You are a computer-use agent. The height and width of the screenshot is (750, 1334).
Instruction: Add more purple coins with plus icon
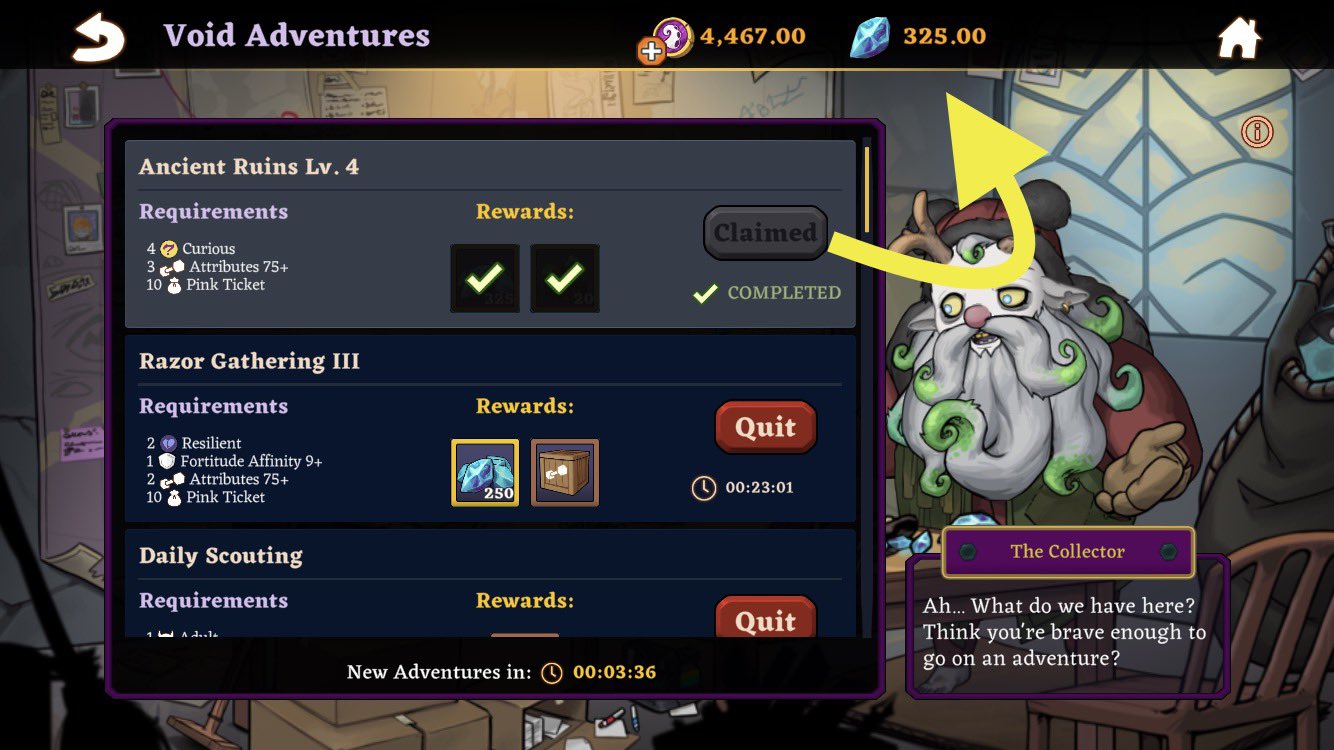652,51
